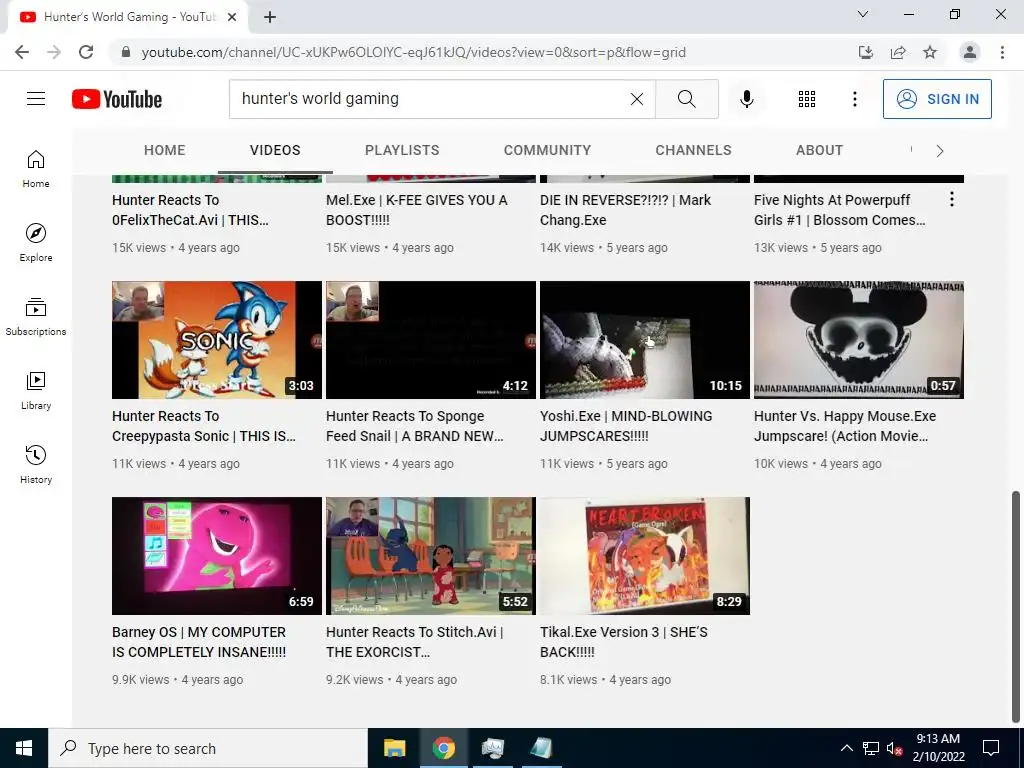1024x768 pixels.
Task: Open Hunter Vs. Happy Mouse.Exe title
Action: pyautogui.click(x=845, y=426)
